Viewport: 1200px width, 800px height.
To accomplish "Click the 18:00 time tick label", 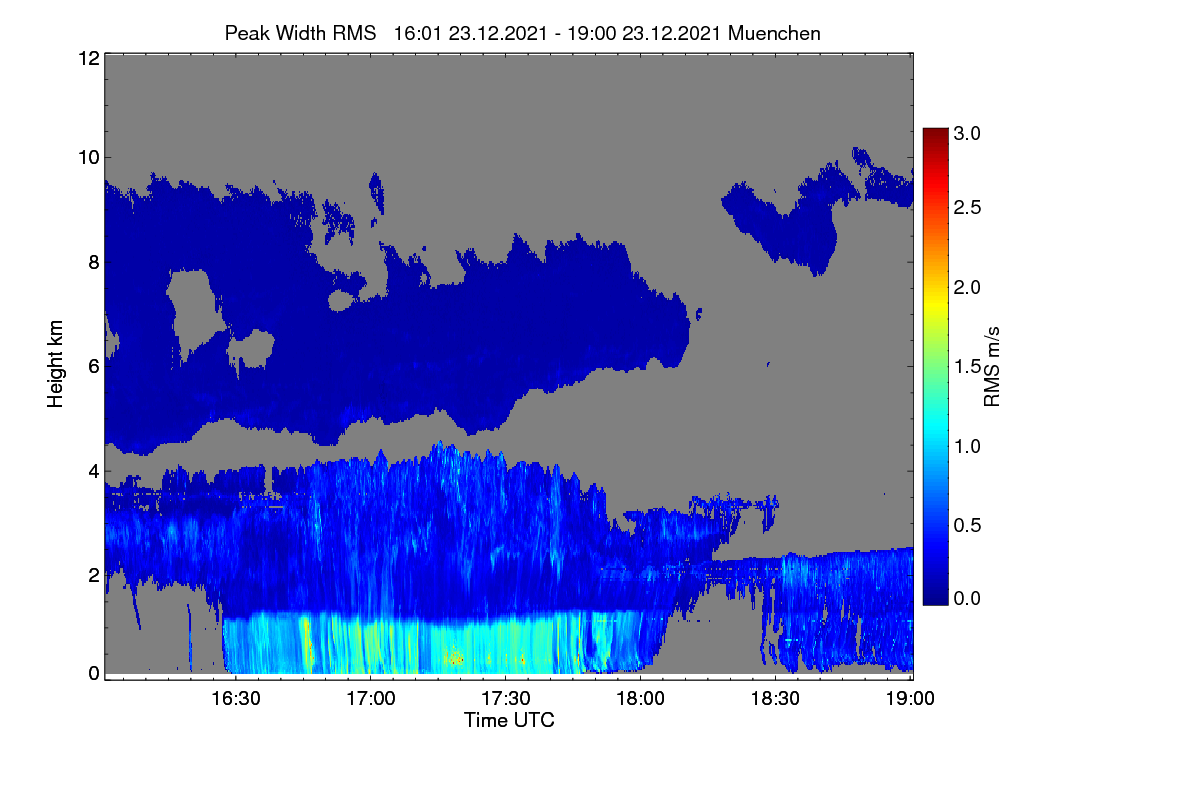I will coord(640,699).
